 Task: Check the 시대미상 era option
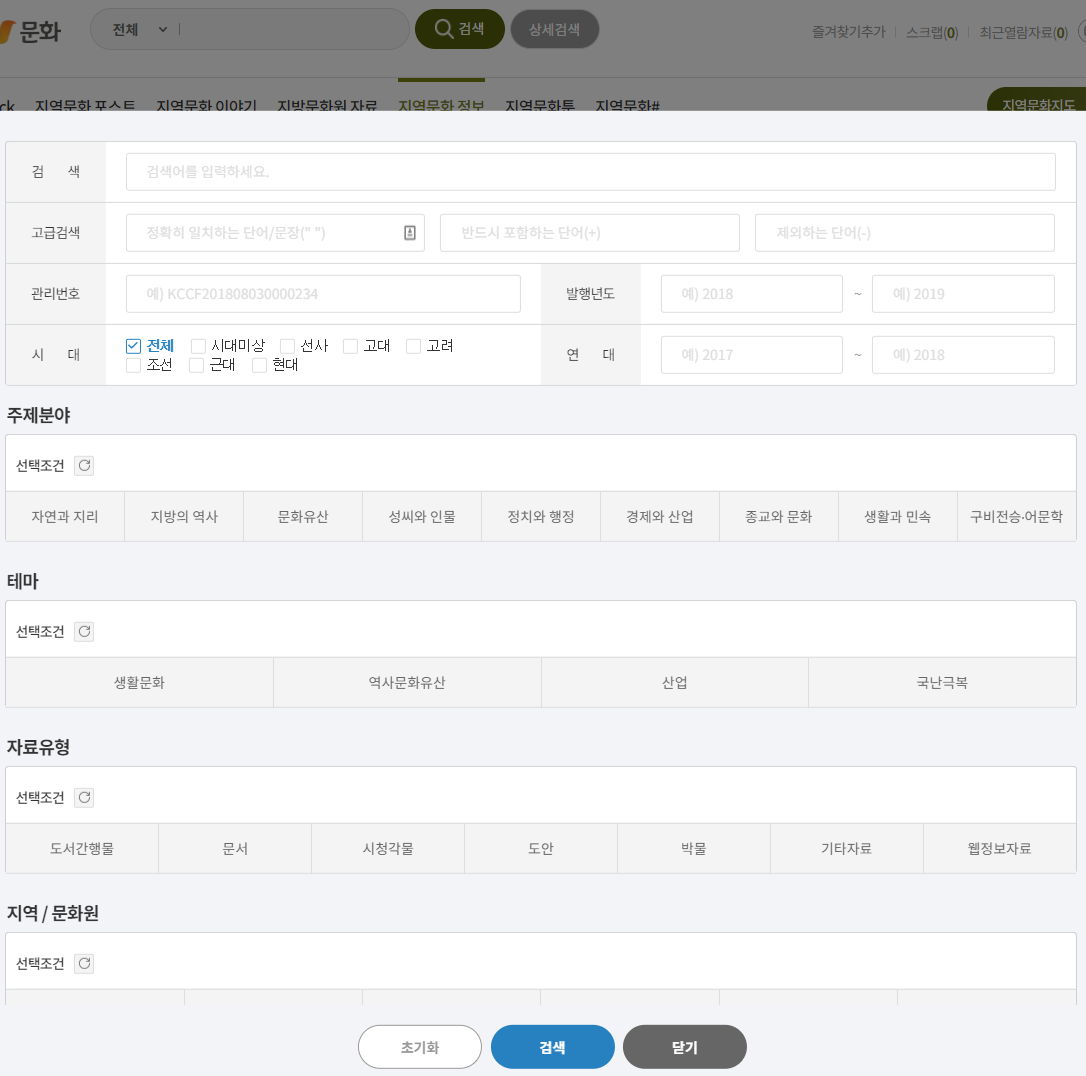(x=198, y=346)
